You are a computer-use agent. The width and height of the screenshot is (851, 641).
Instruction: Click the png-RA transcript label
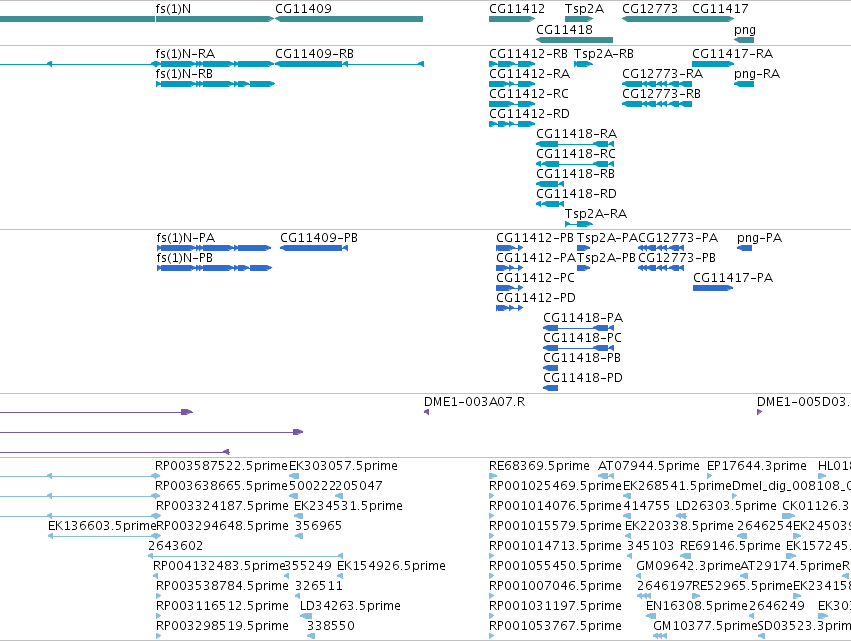[x=757, y=74]
